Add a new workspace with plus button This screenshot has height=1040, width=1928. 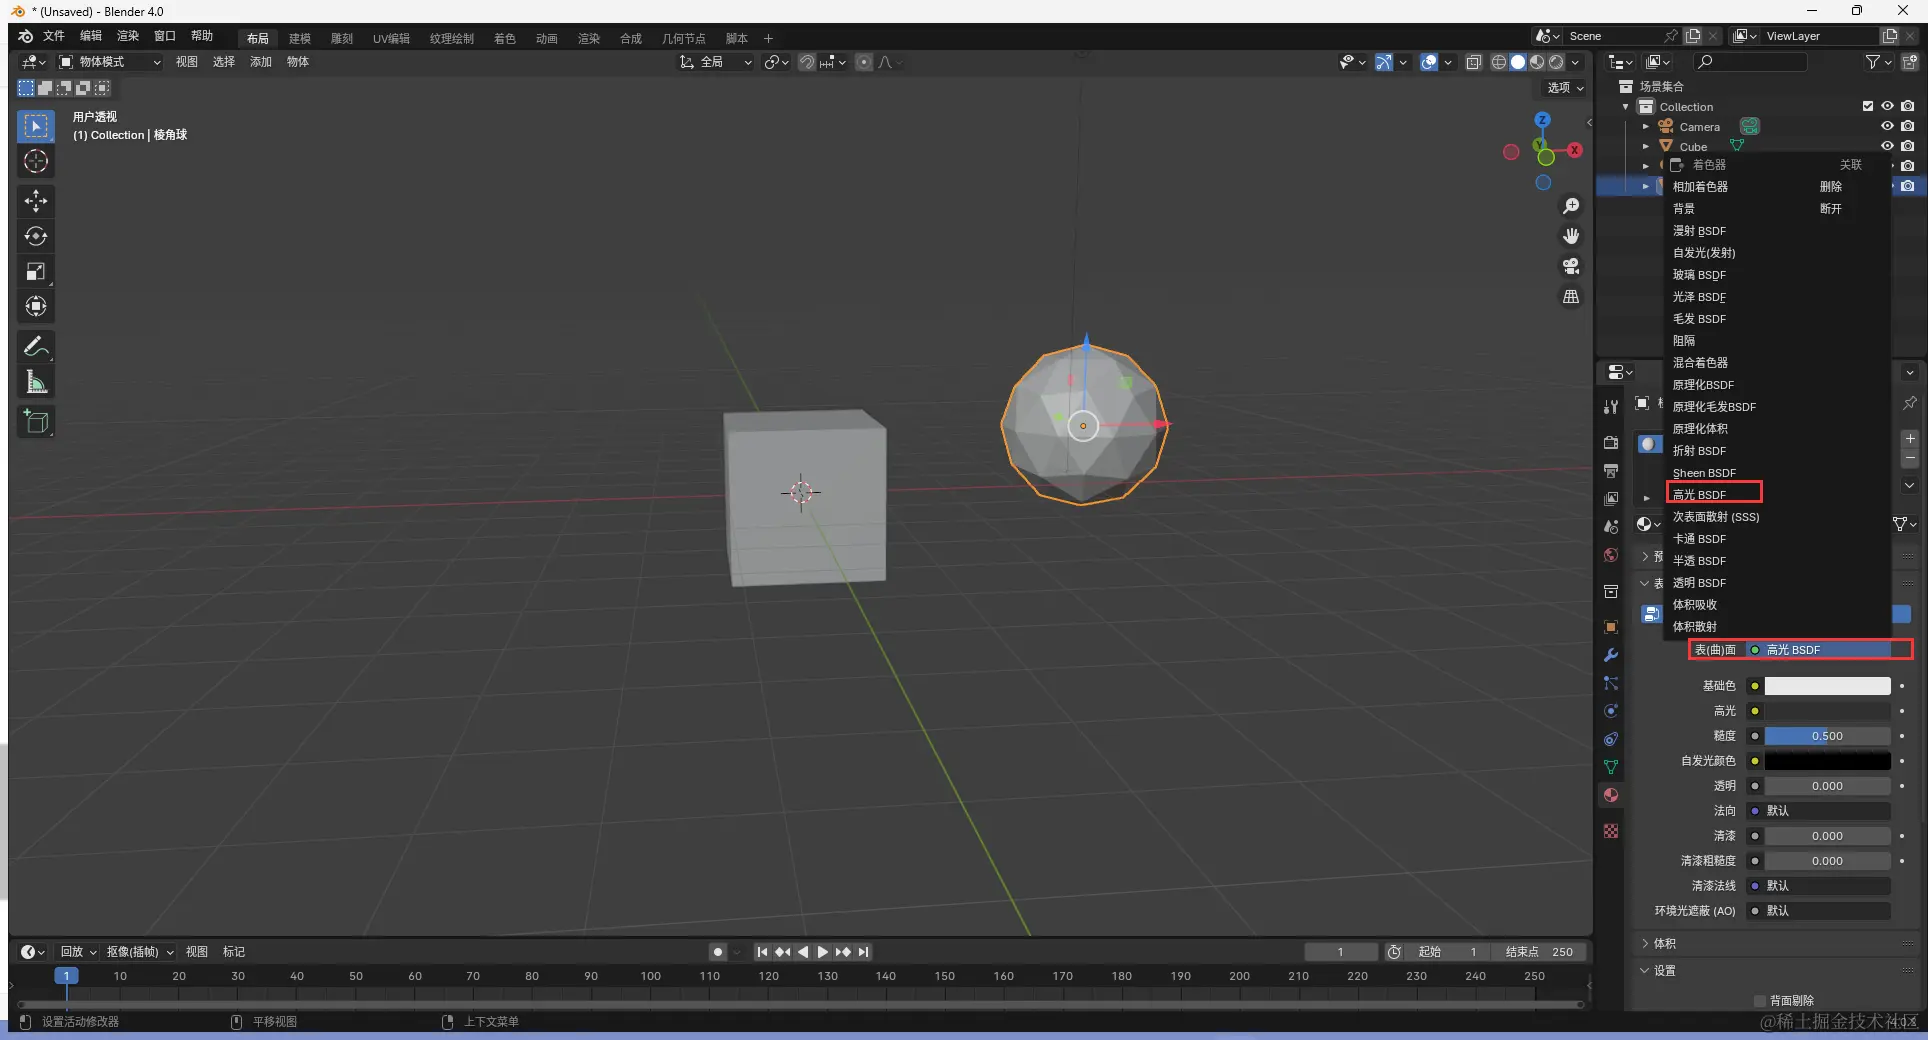tap(768, 38)
